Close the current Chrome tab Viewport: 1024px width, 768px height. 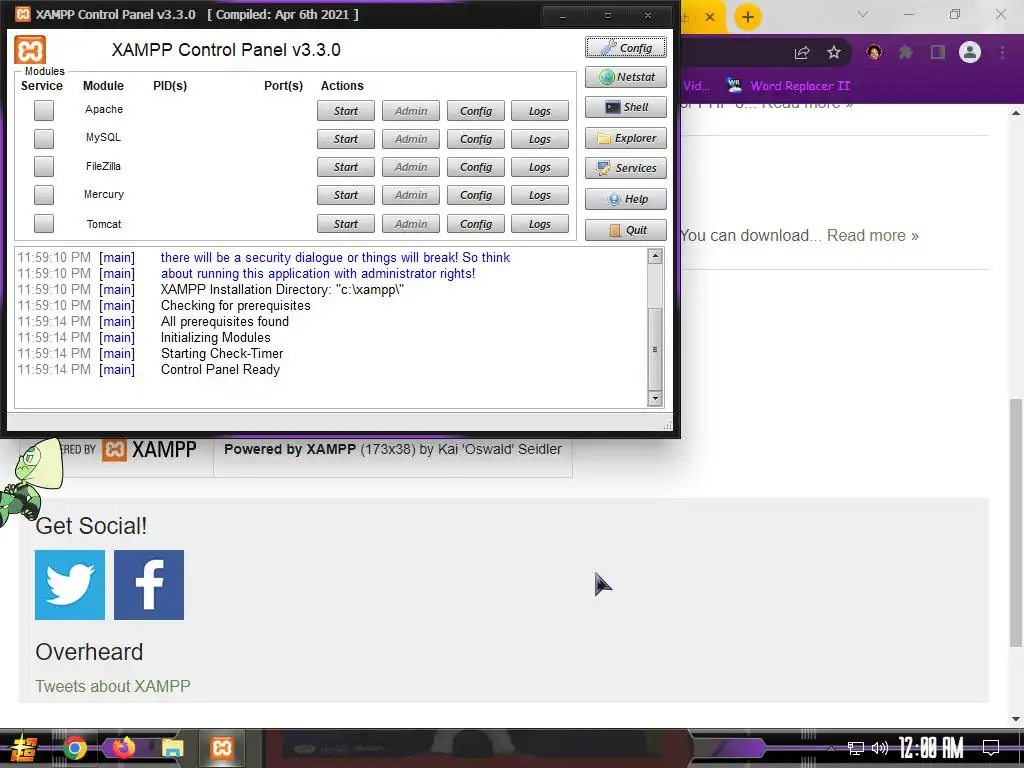pos(710,17)
